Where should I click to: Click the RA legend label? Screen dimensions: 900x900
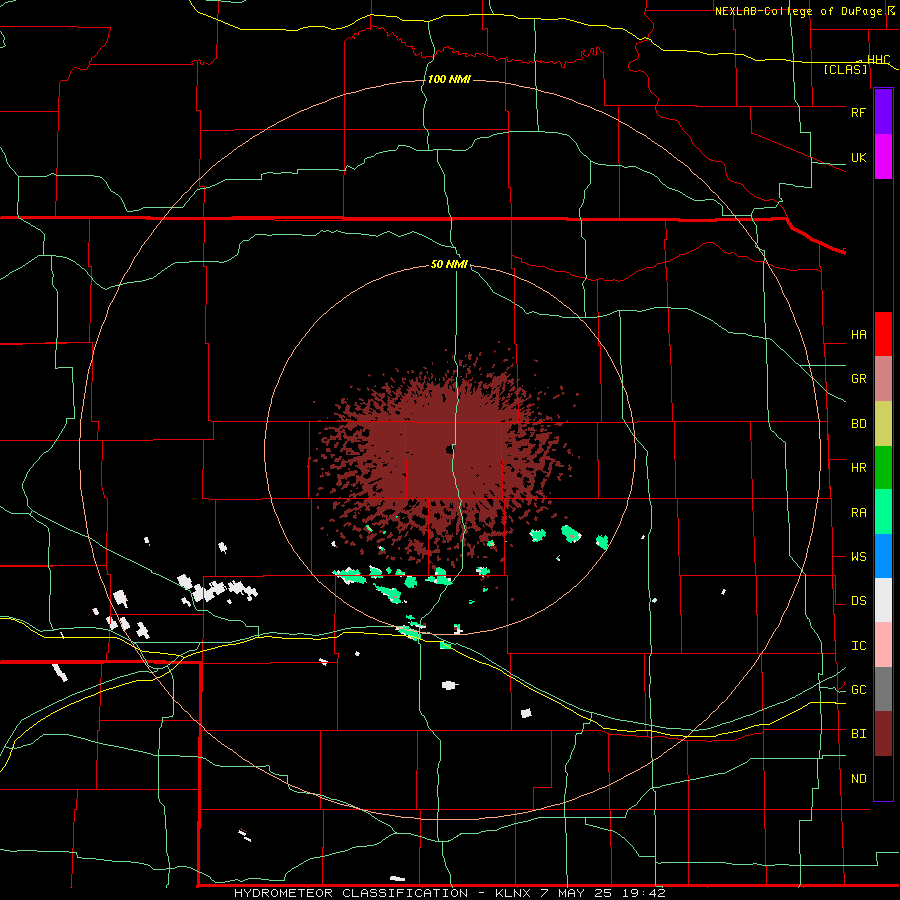click(858, 513)
